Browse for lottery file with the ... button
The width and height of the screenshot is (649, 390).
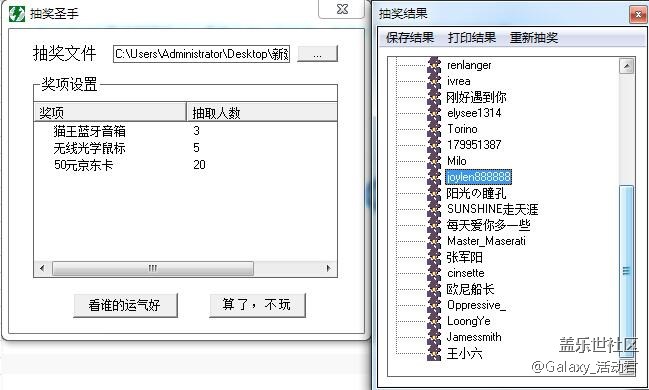pos(317,54)
